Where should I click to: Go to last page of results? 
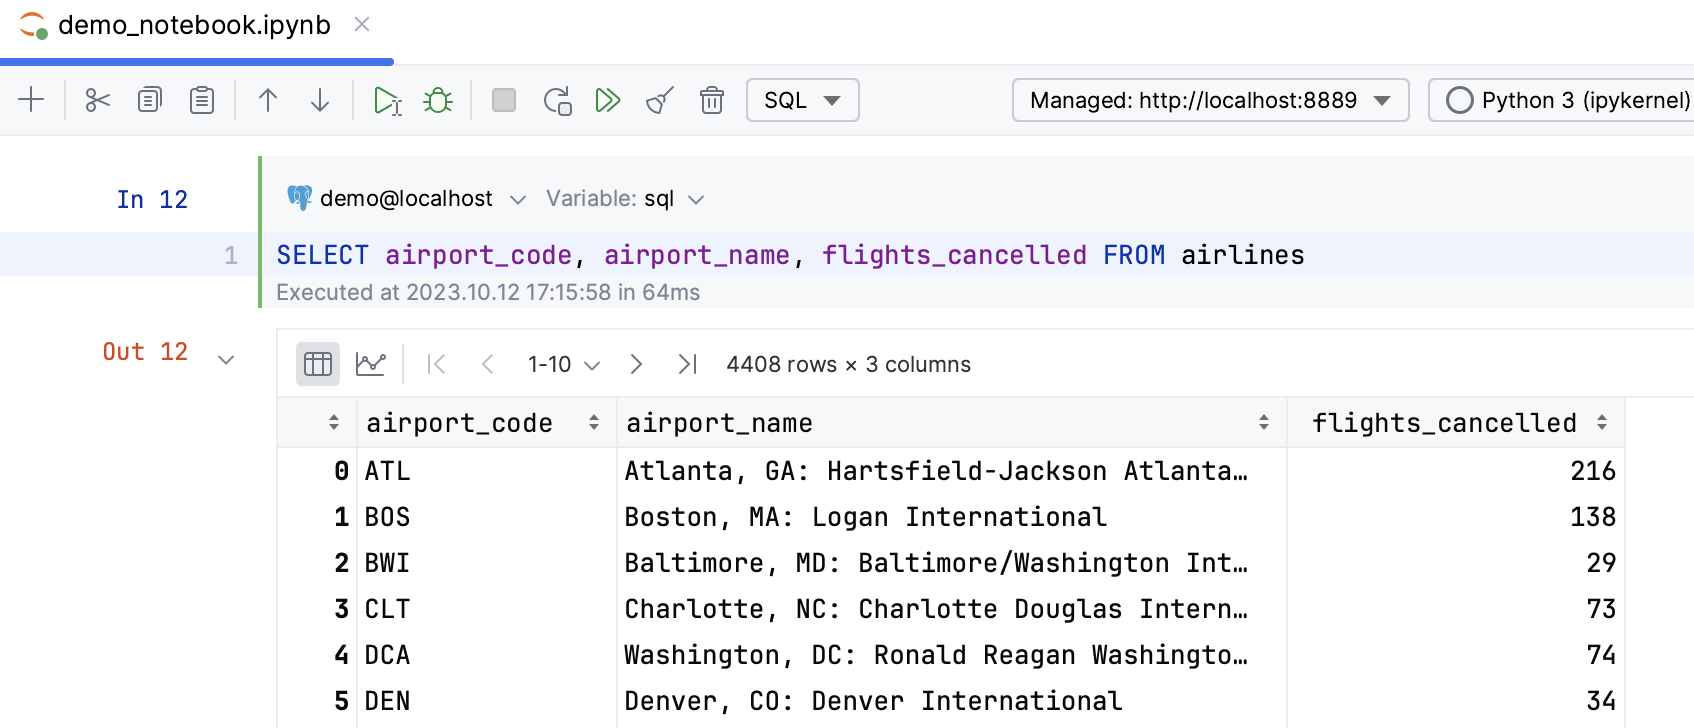tap(687, 364)
